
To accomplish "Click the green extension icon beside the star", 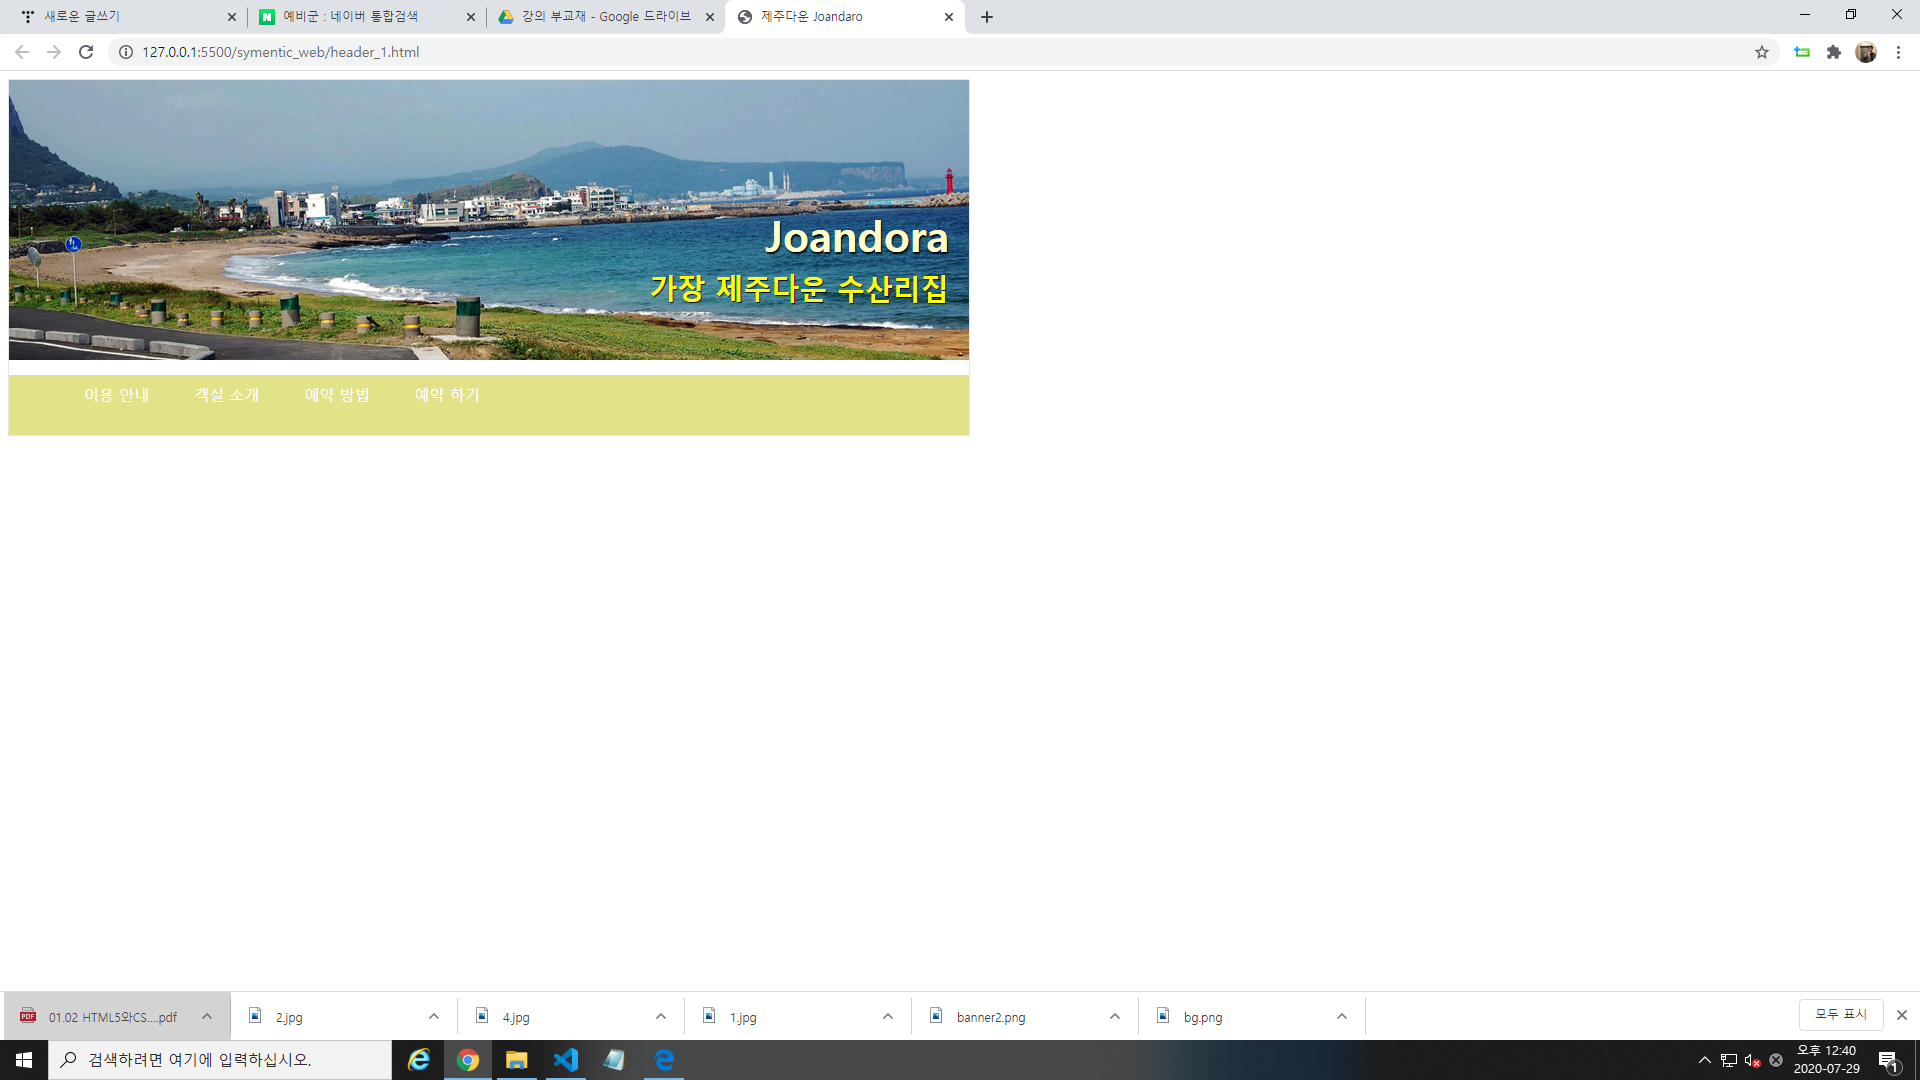I will (x=1802, y=52).
